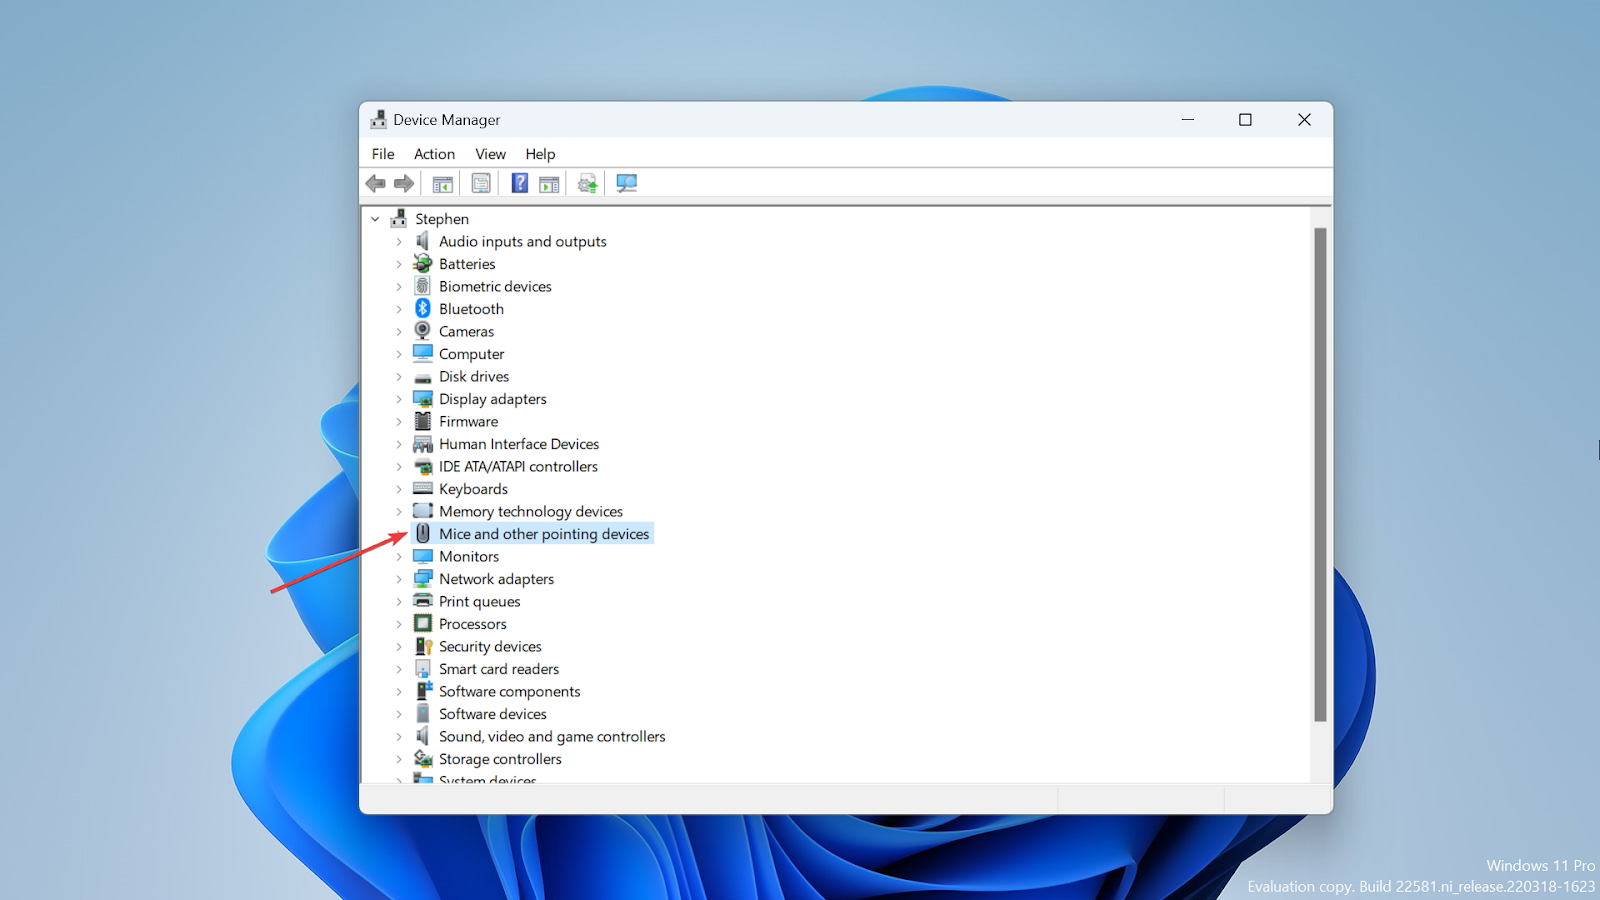The width and height of the screenshot is (1600, 900).
Task: Open the Help menu
Action: point(540,154)
